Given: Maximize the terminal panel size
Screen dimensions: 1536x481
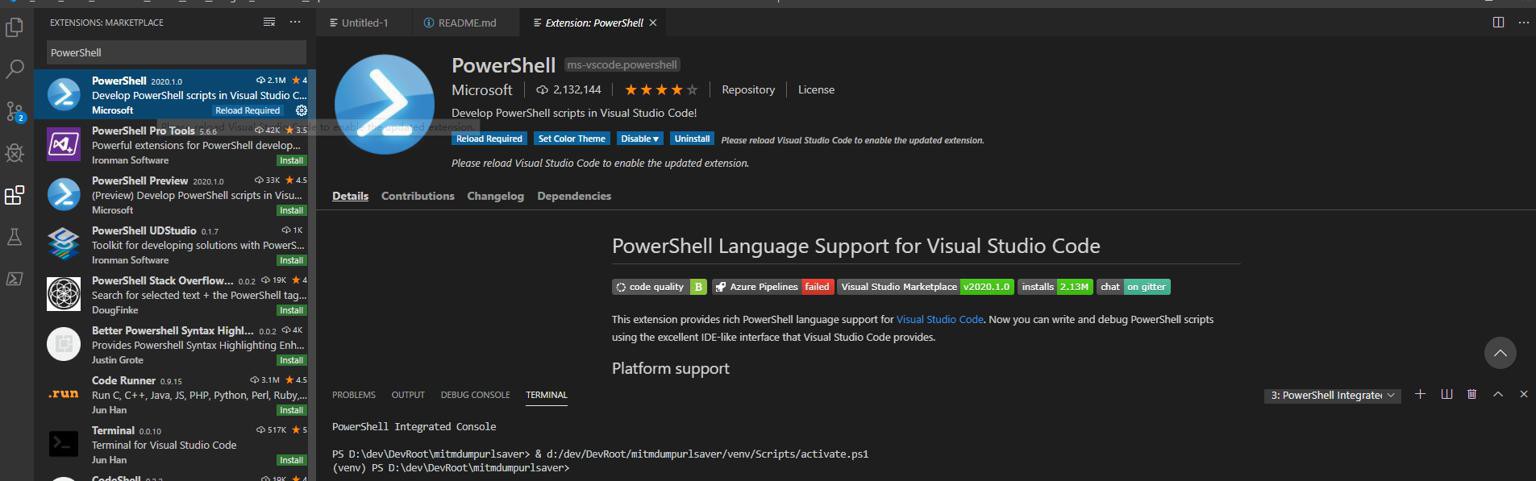Looking at the screenshot, I should [1498, 394].
